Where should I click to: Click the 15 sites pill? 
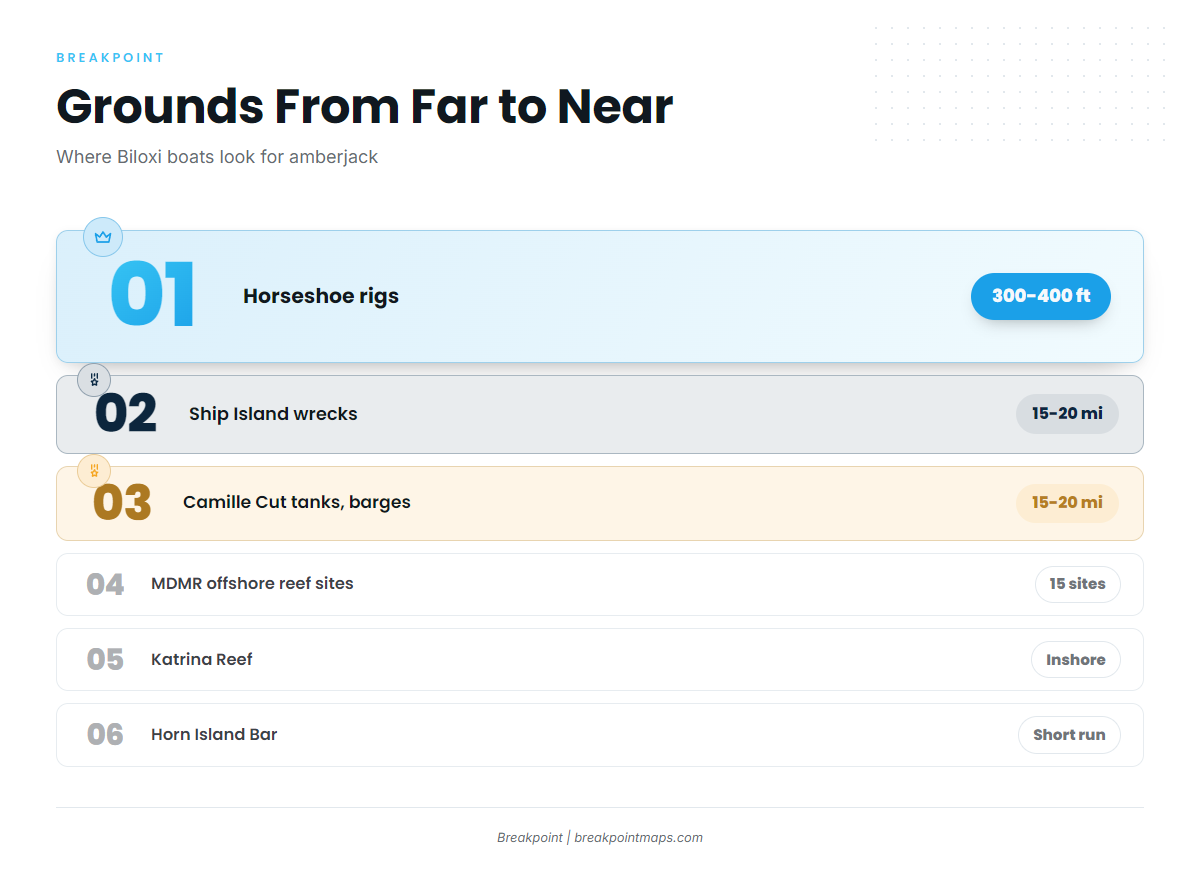[x=1077, y=584]
